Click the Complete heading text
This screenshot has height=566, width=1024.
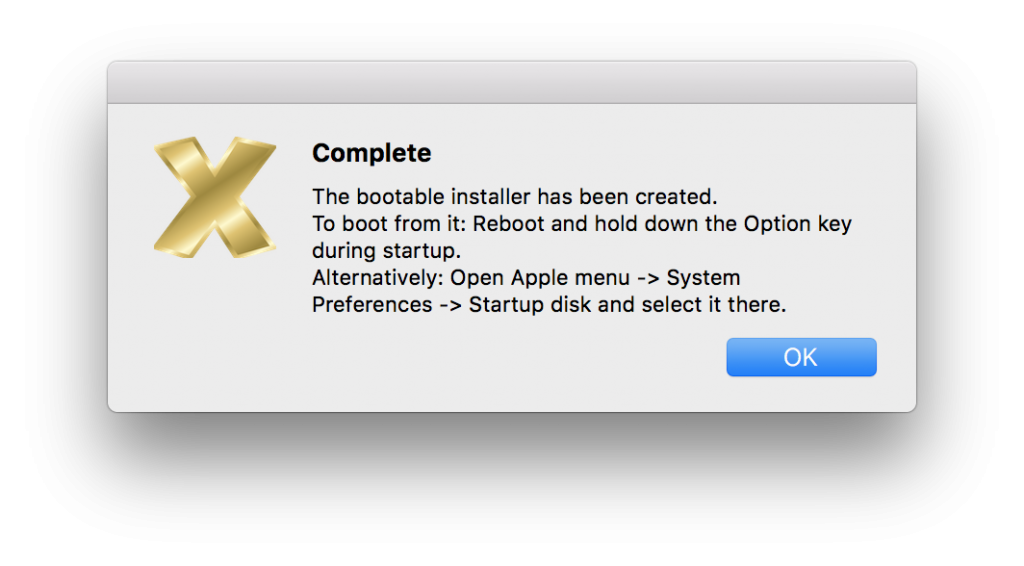tap(372, 153)
